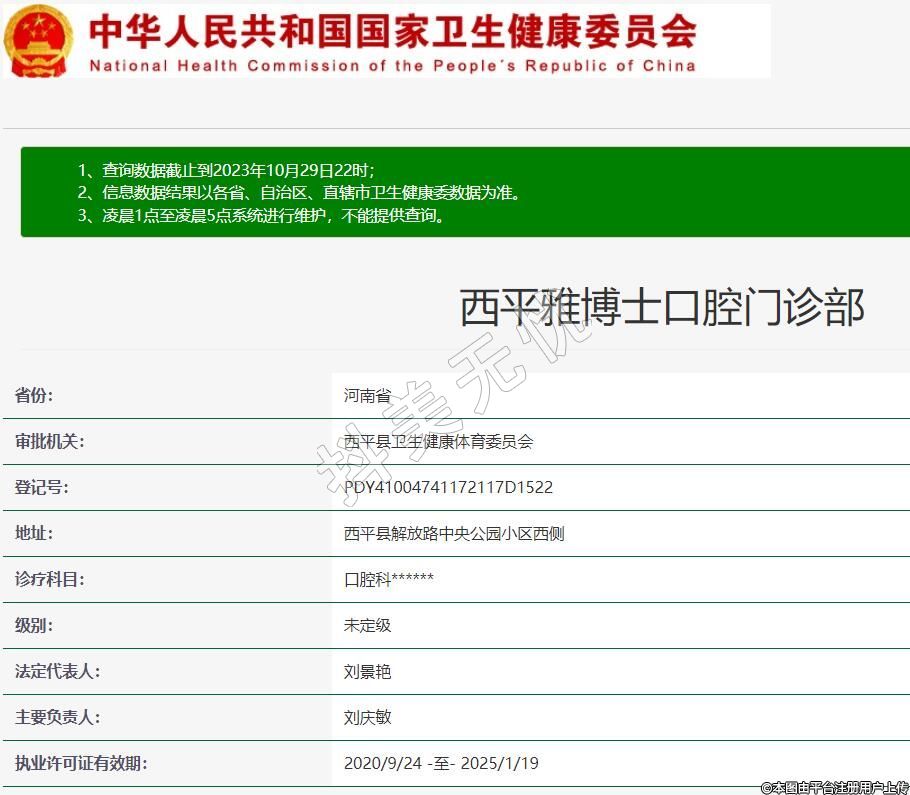Click the license validity period dates
The width and height of the screenshot is (910, 795).
(x=441, y=764)
